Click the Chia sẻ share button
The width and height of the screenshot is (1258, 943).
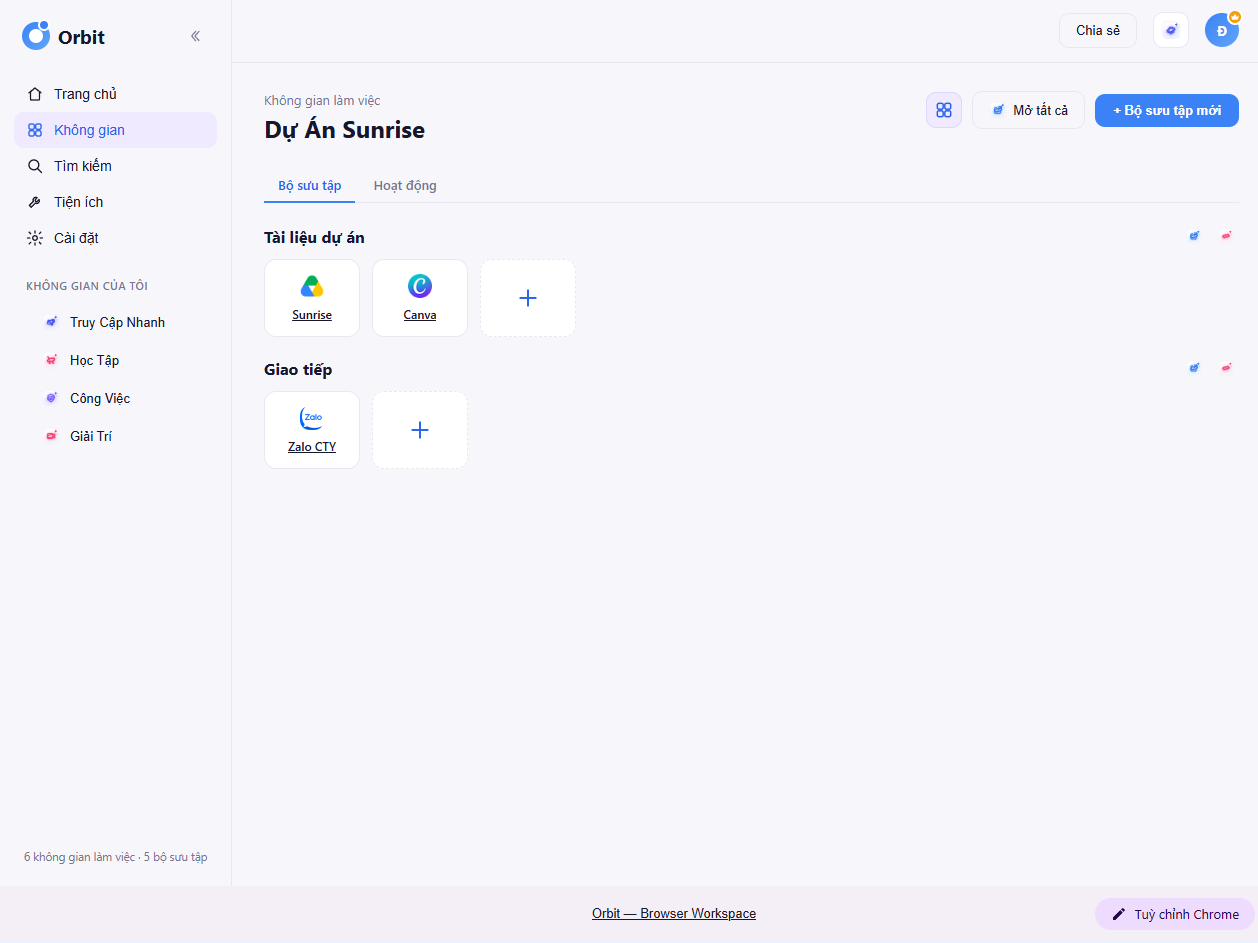1098,30
